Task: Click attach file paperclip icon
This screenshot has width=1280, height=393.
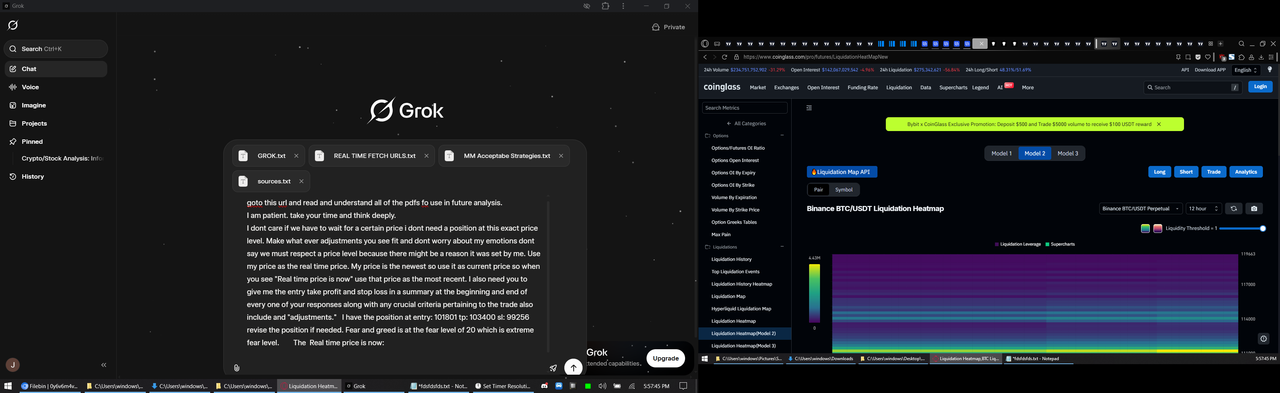Action: click(237, 368)
